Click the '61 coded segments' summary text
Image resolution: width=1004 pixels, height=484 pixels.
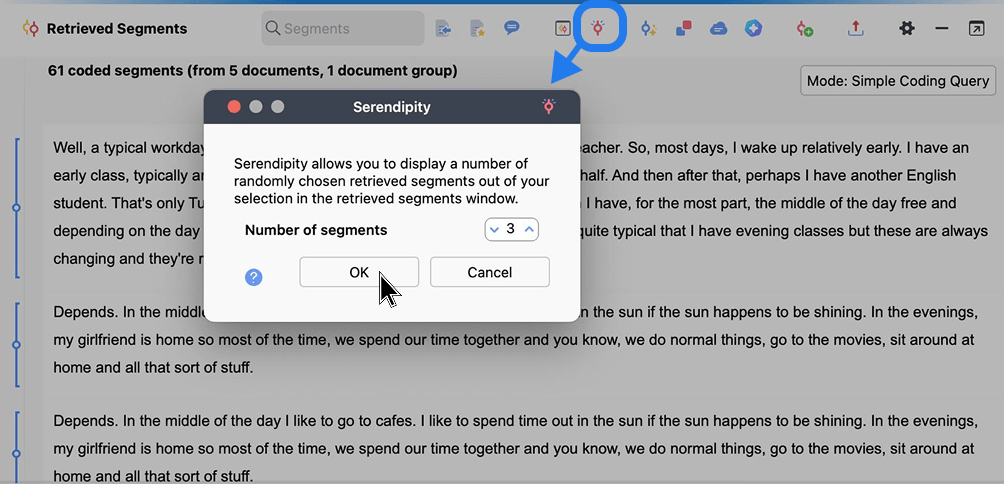point(252,70)
